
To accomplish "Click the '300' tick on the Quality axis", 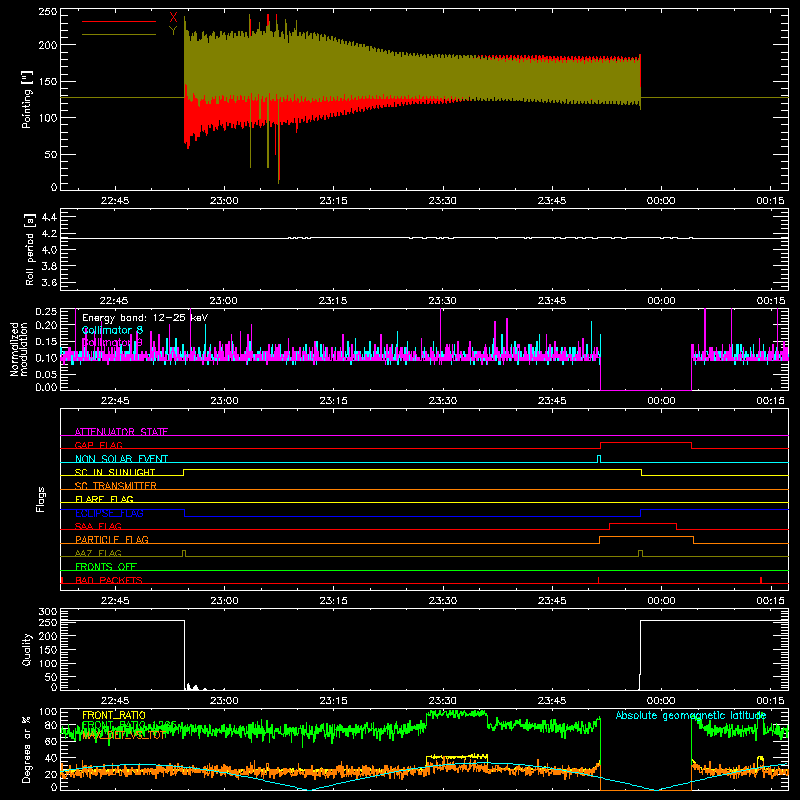I will coord(48,611).
